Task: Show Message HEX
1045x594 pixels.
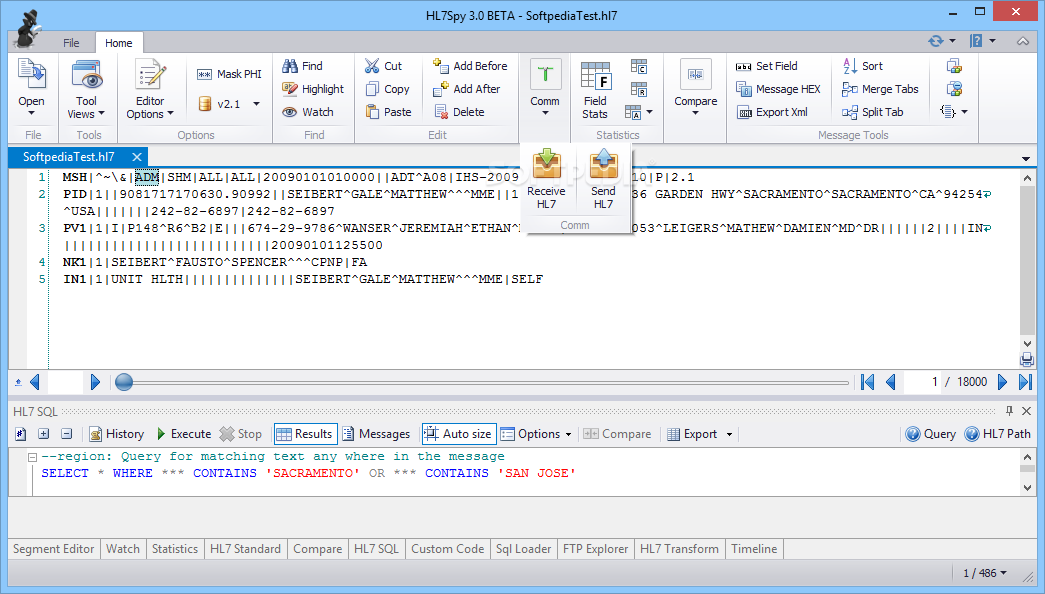Action: (778, 89)
